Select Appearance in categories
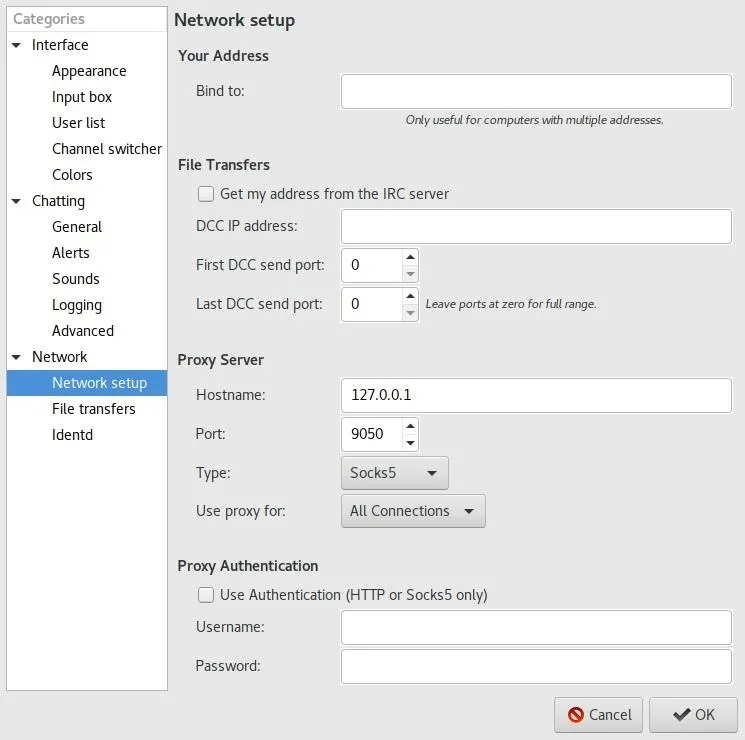Viewport: 745px width, 740px height. click(89, 71)
